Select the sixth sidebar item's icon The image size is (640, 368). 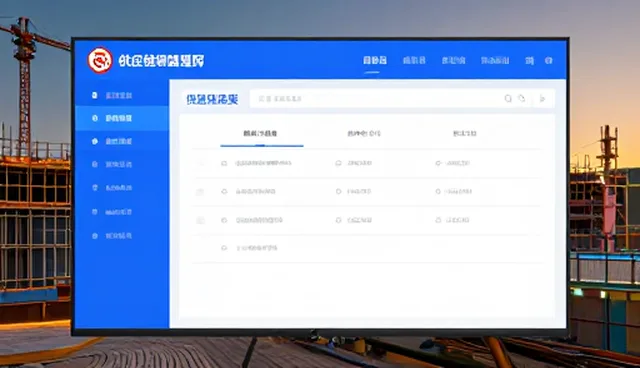click(x=95, y=212)
